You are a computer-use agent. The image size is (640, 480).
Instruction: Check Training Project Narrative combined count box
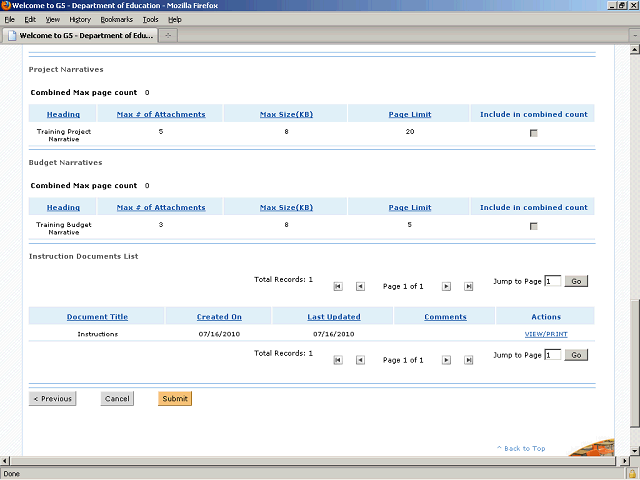pyautogui.click(x=533, y=133)
